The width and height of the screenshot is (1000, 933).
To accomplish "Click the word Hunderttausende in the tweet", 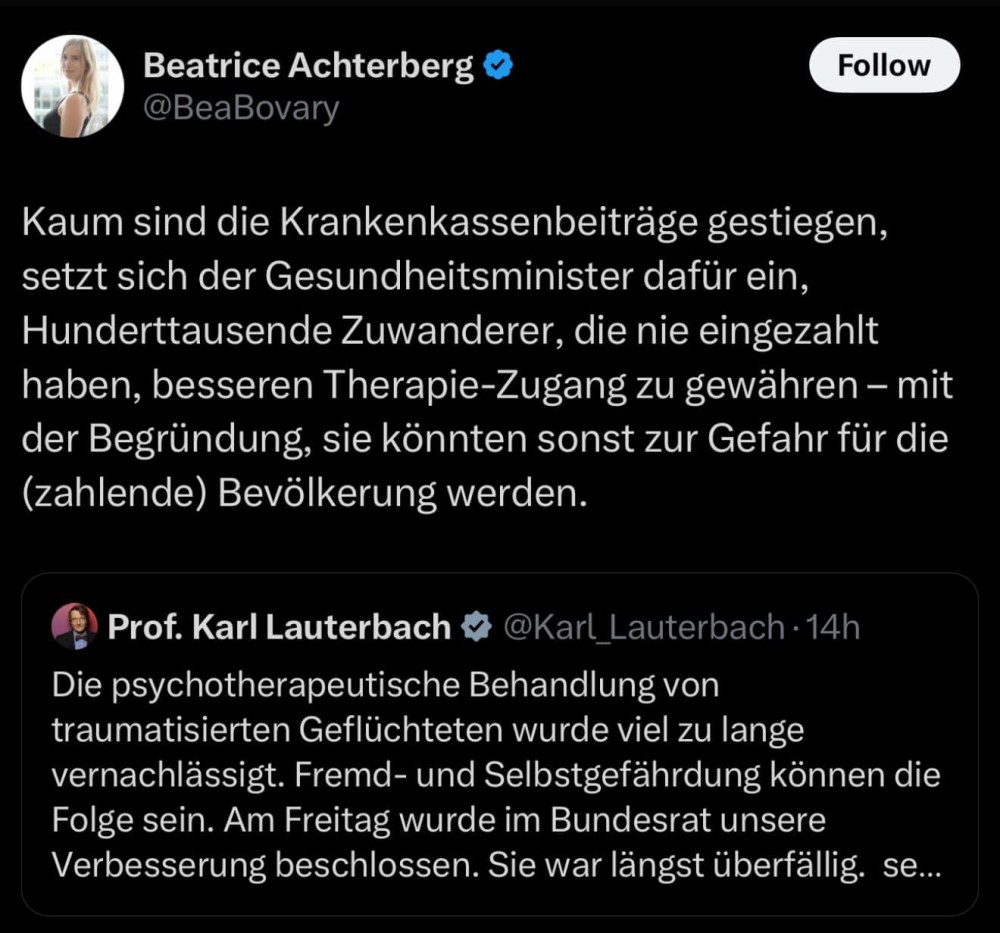I will (175, 331).
